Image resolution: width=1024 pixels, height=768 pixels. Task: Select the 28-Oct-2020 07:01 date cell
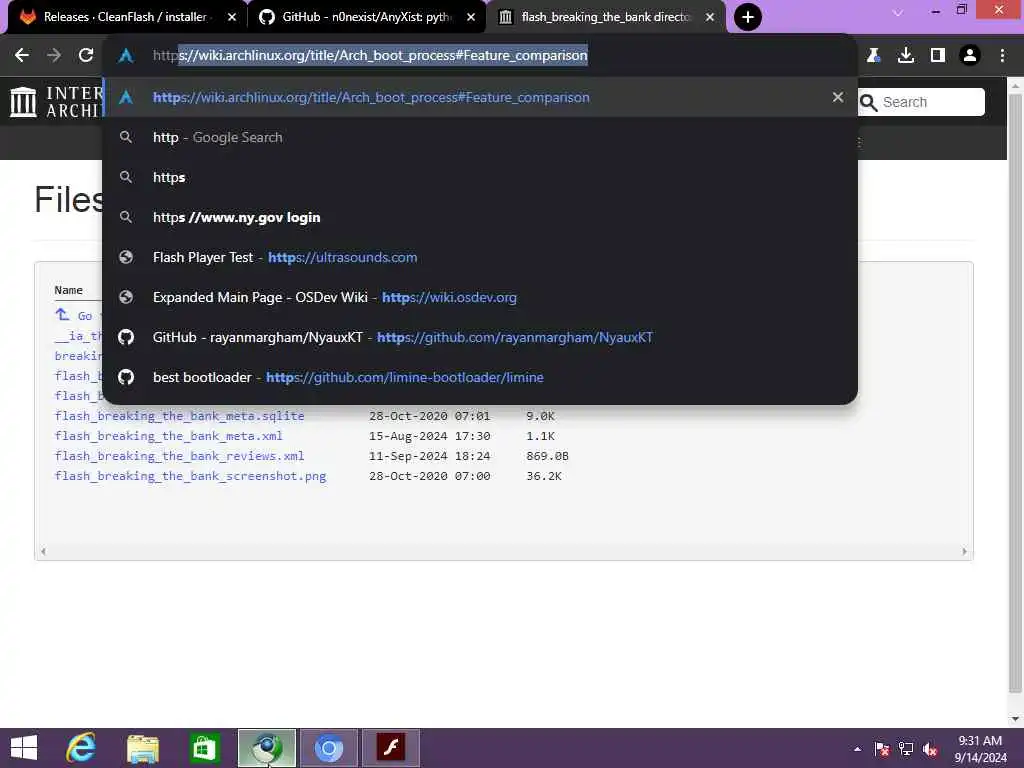coord(429,416)
